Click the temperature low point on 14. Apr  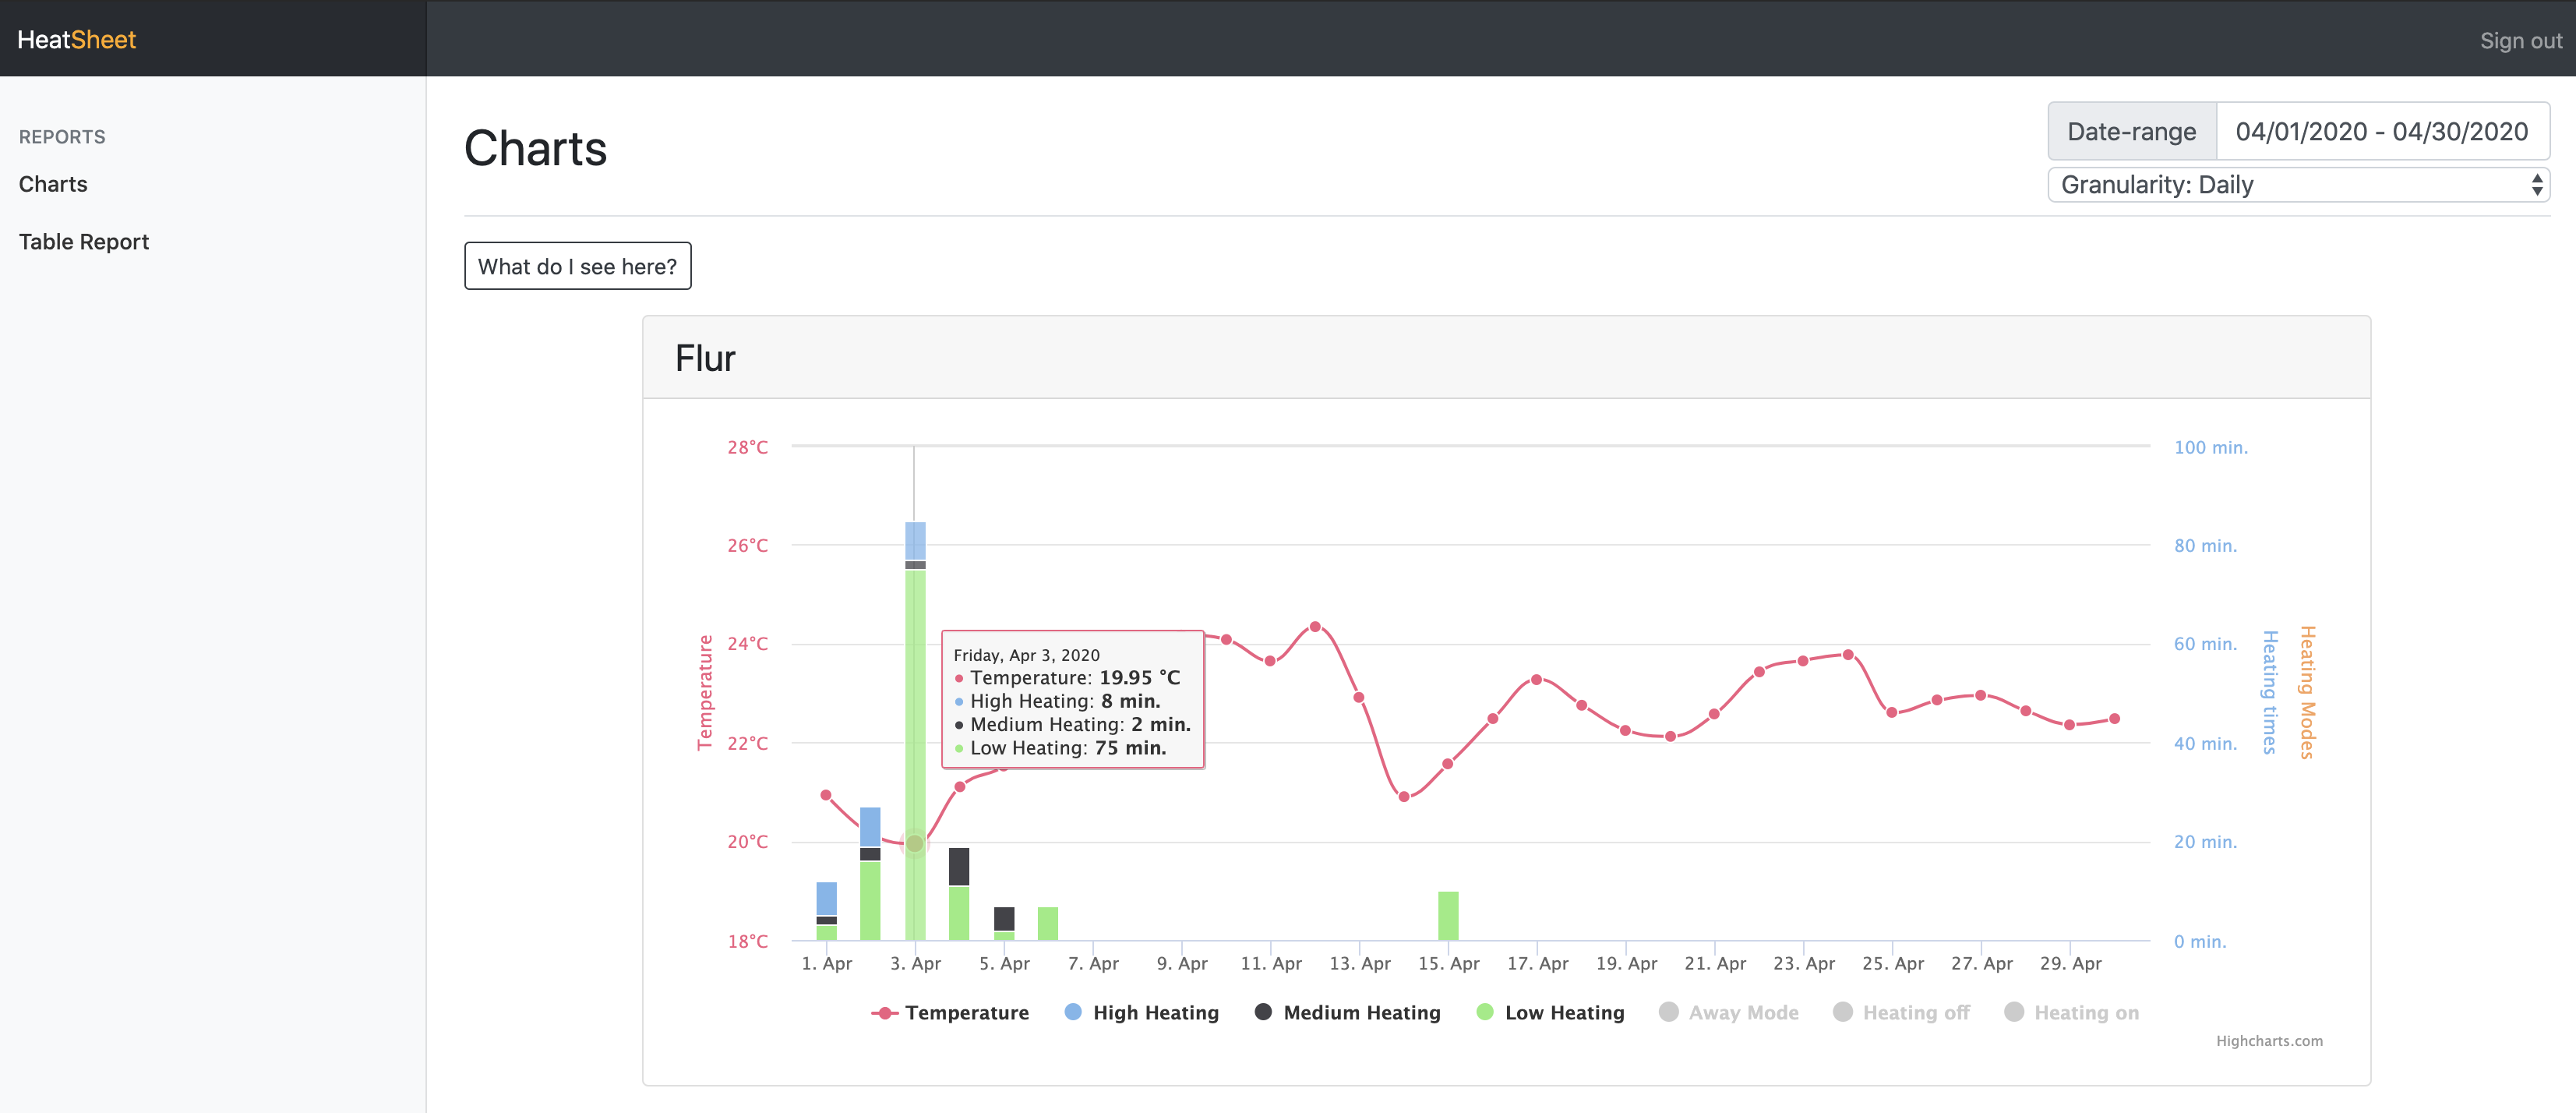1404,797
